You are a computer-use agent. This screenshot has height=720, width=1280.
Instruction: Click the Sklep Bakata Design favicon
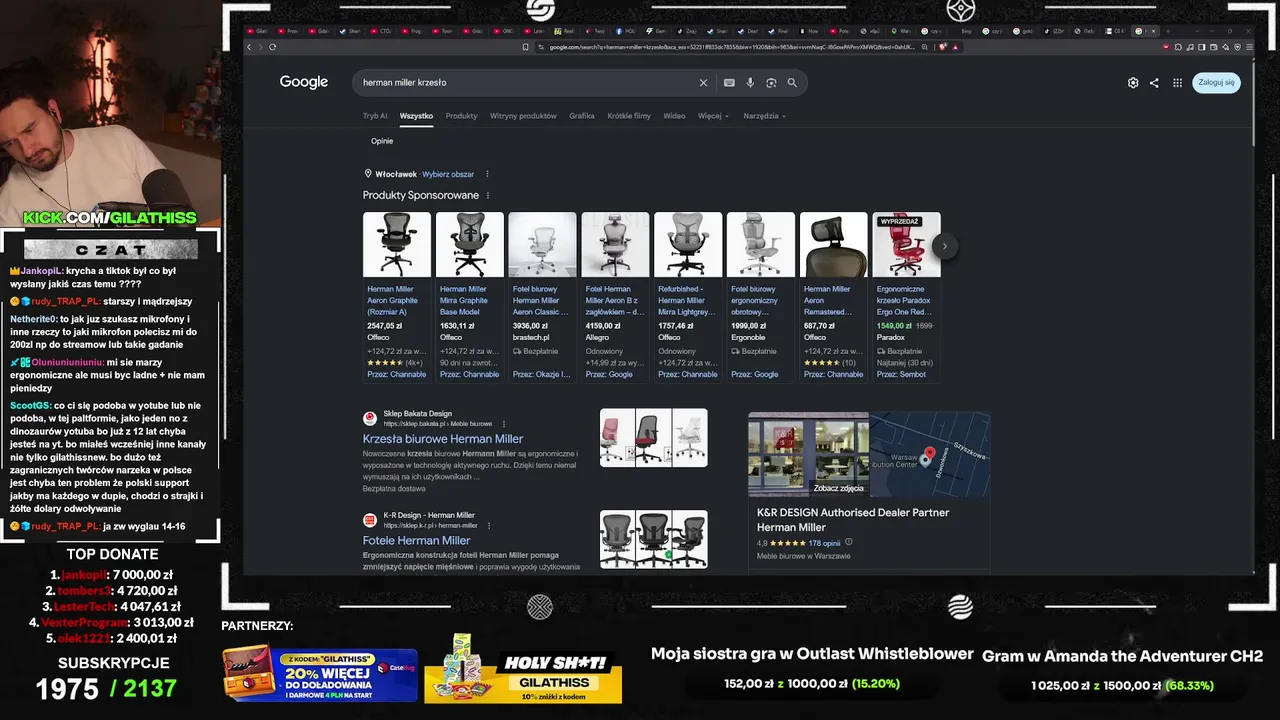point(370,418)
